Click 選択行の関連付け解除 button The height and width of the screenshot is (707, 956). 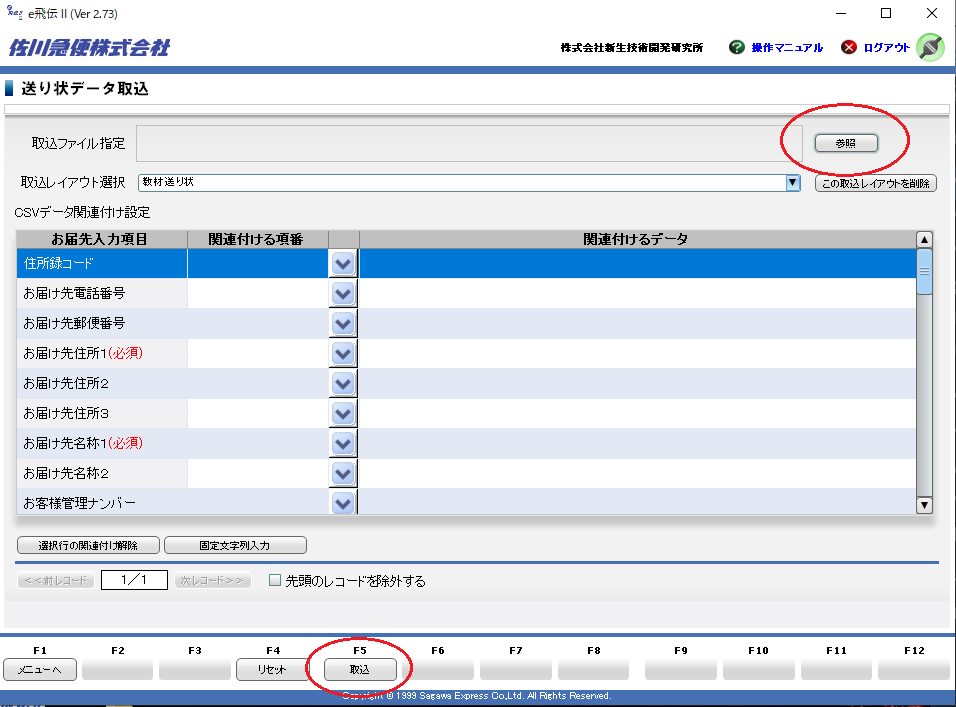click(87, 545)
